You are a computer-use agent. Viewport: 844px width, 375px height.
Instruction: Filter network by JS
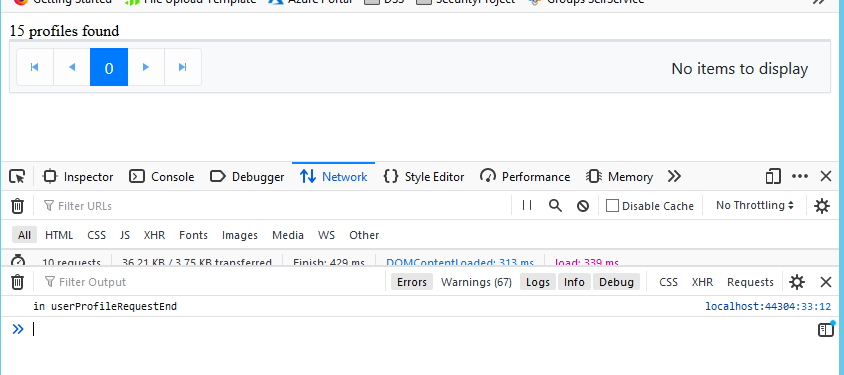pyautogui.click(x=125, y=235)
